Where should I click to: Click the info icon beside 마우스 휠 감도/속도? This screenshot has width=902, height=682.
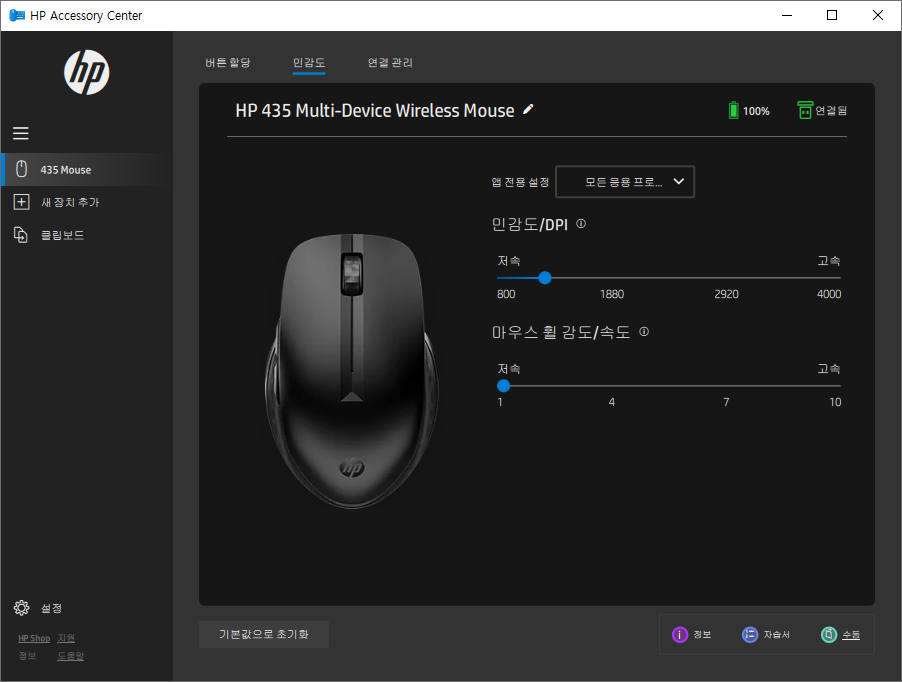(644, 332)
